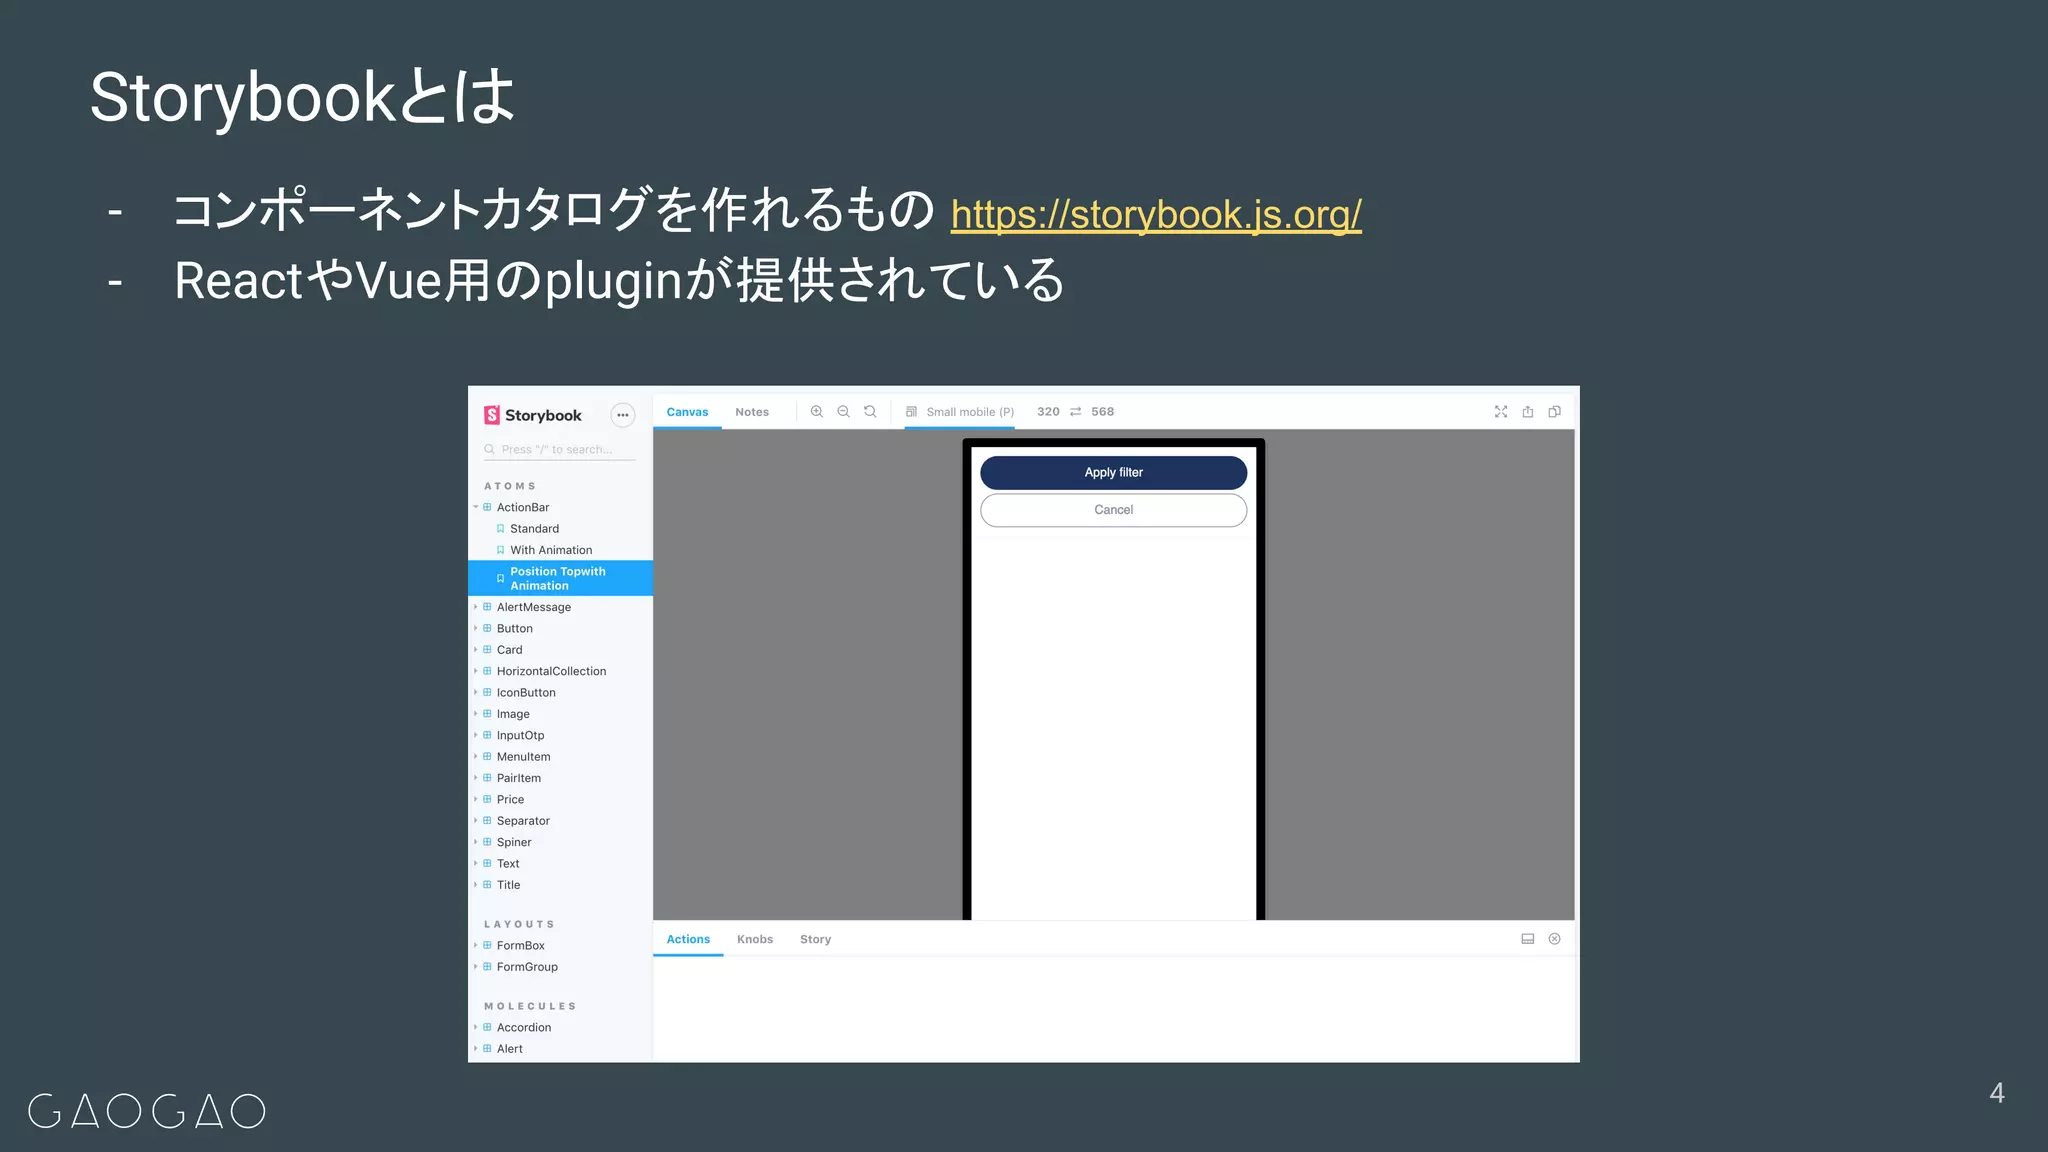Click the search magnifier icon in sidebar

tap(490, 450)
